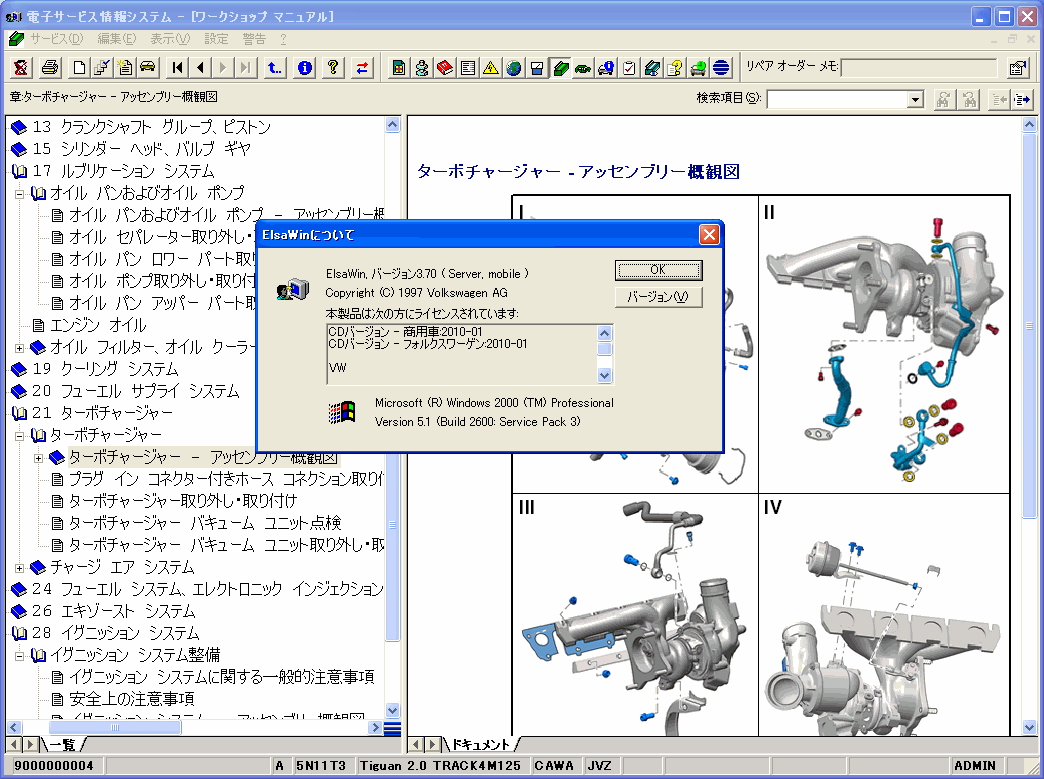
Task: Close the ElsaWinについて dialog
Action: (x=709, y=234)
